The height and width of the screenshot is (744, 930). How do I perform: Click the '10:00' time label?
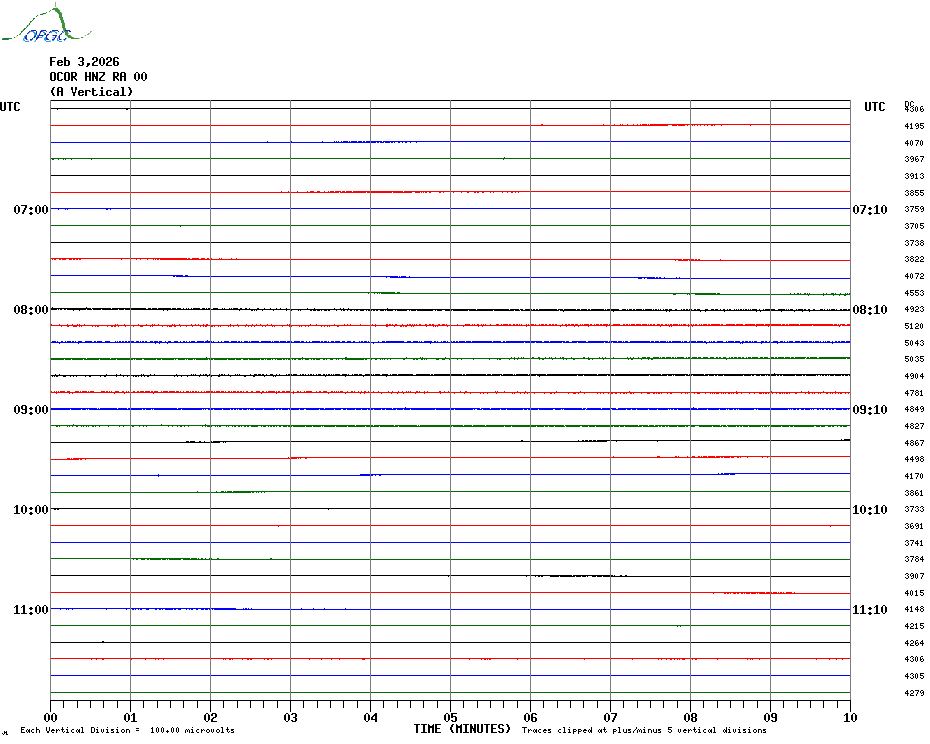click(31, 510)
